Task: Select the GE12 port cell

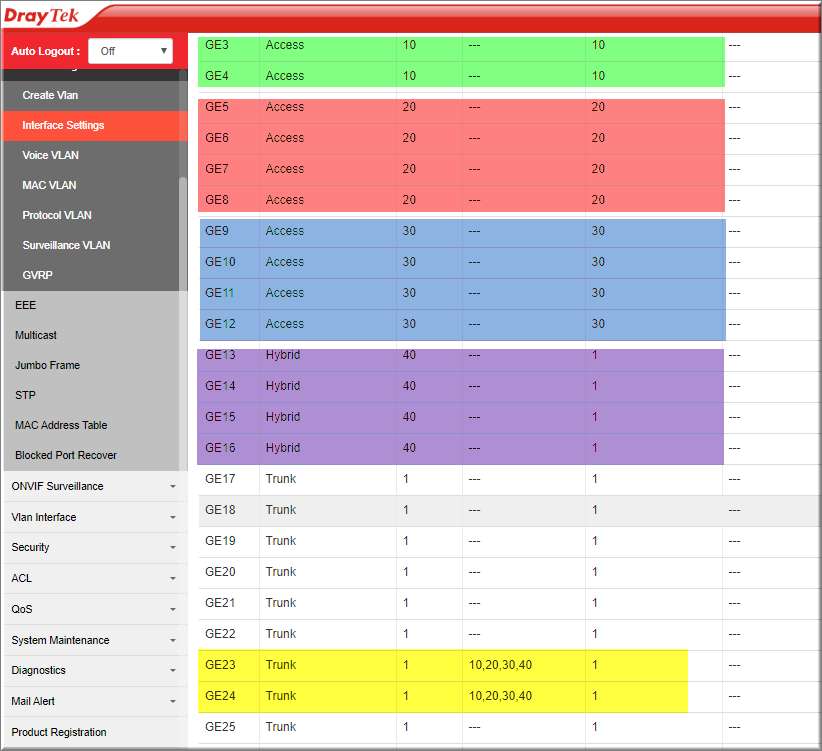Action: click(229, 324)
